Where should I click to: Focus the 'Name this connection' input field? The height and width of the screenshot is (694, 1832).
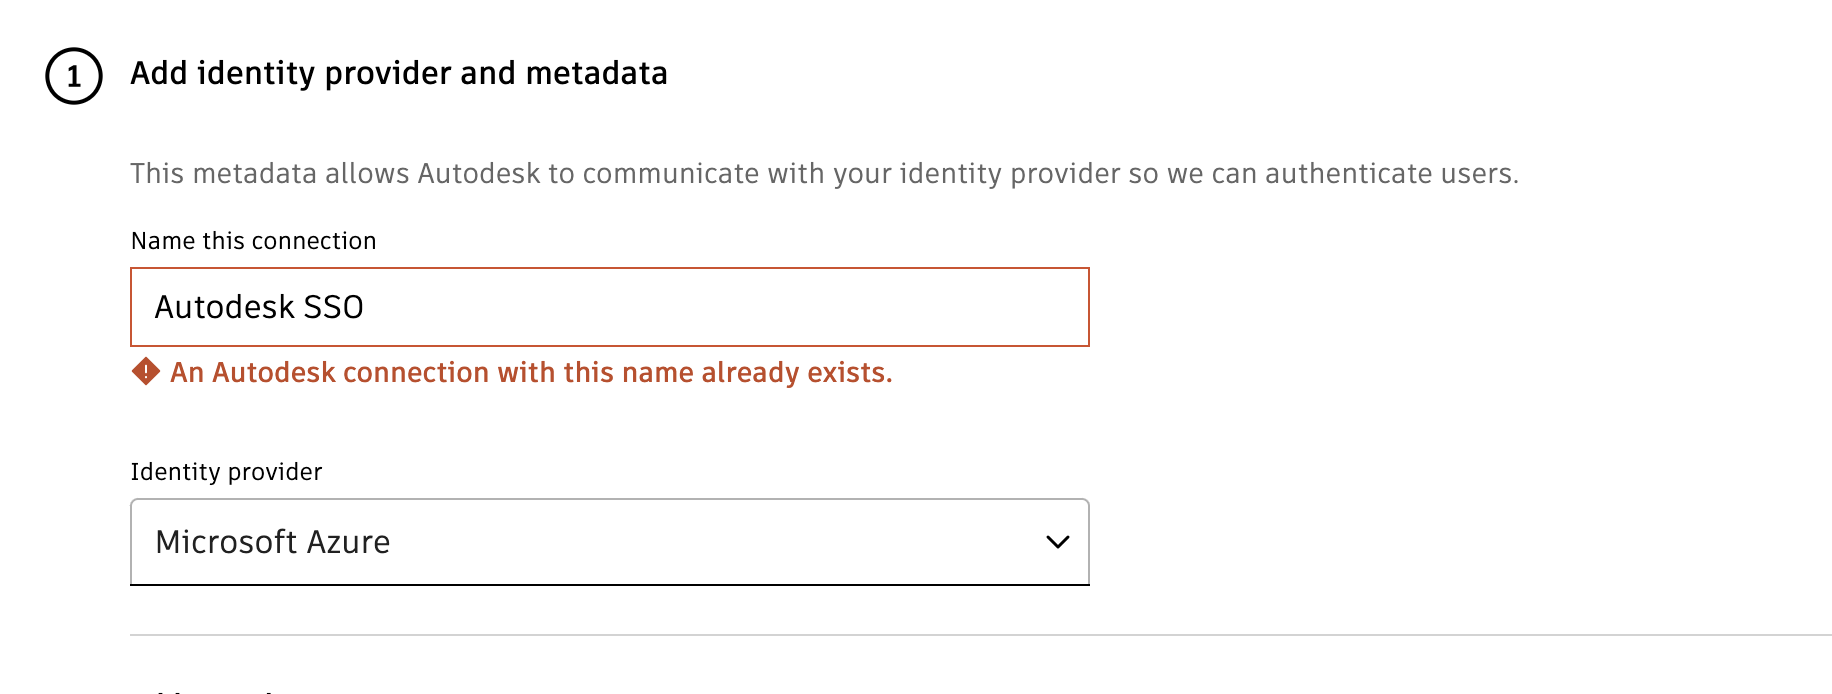[x=609, y=307]
